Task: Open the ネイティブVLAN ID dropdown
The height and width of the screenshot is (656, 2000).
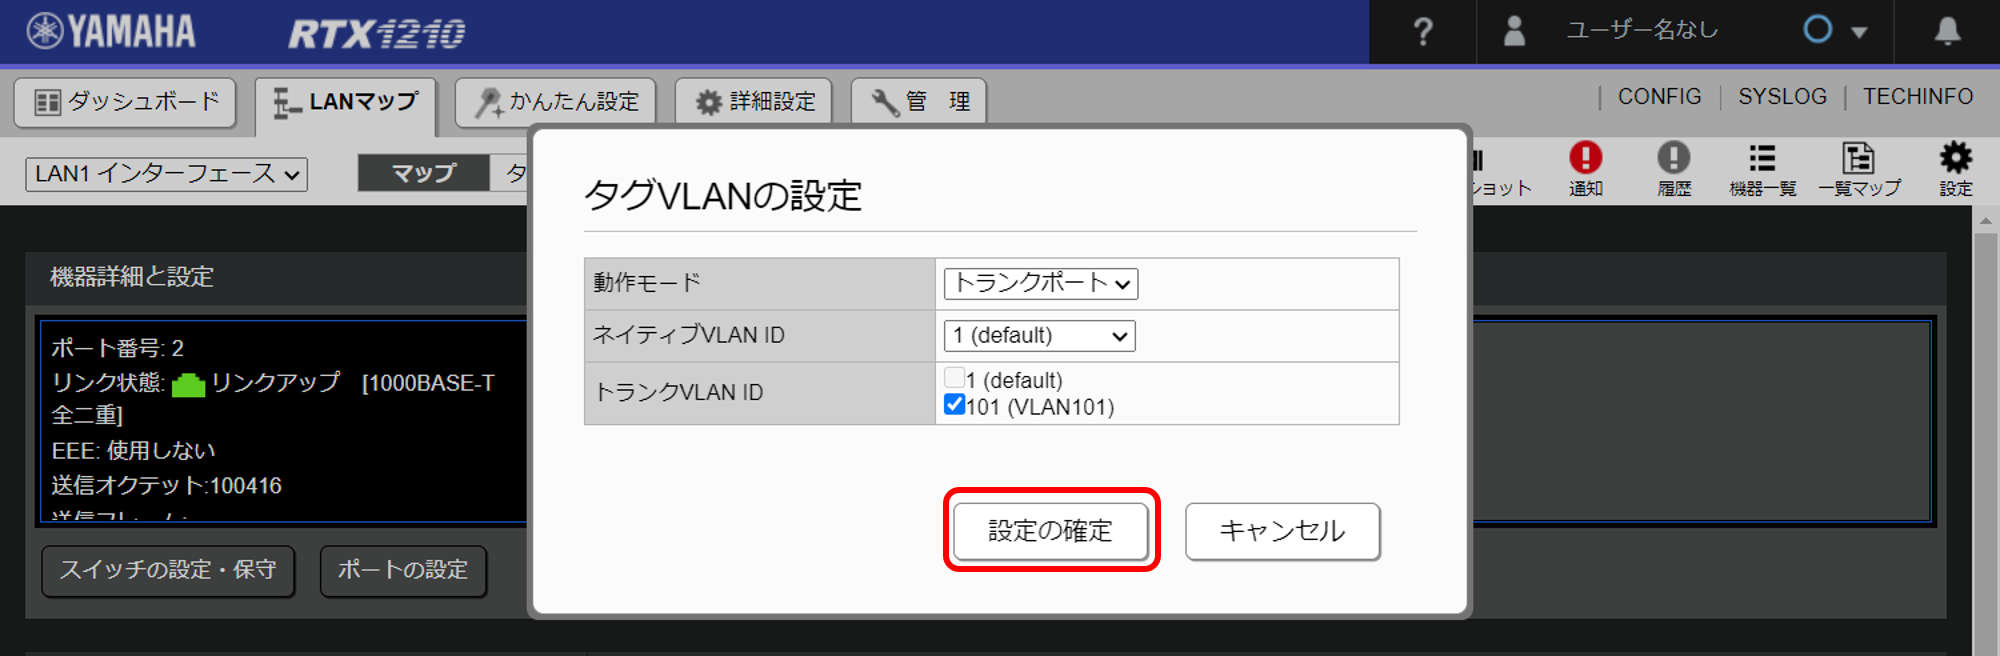Action: pos(1039,336)
